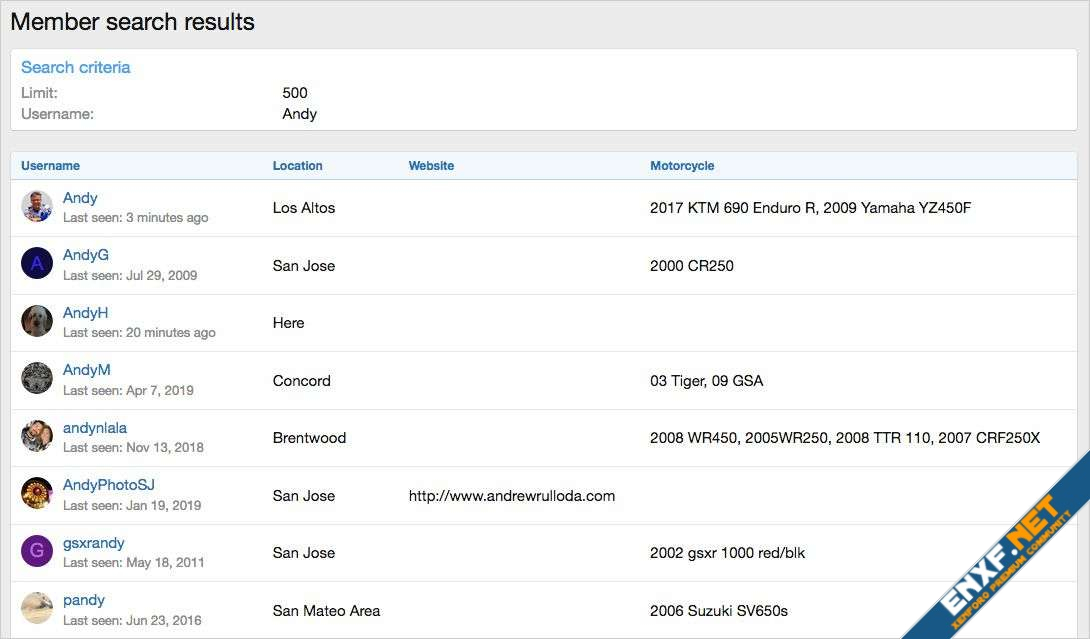Screen dimensions: 1090x639
Task: Open AndyH's dog photo avatar
Action: pyautogui.click(x=37, y=321)
